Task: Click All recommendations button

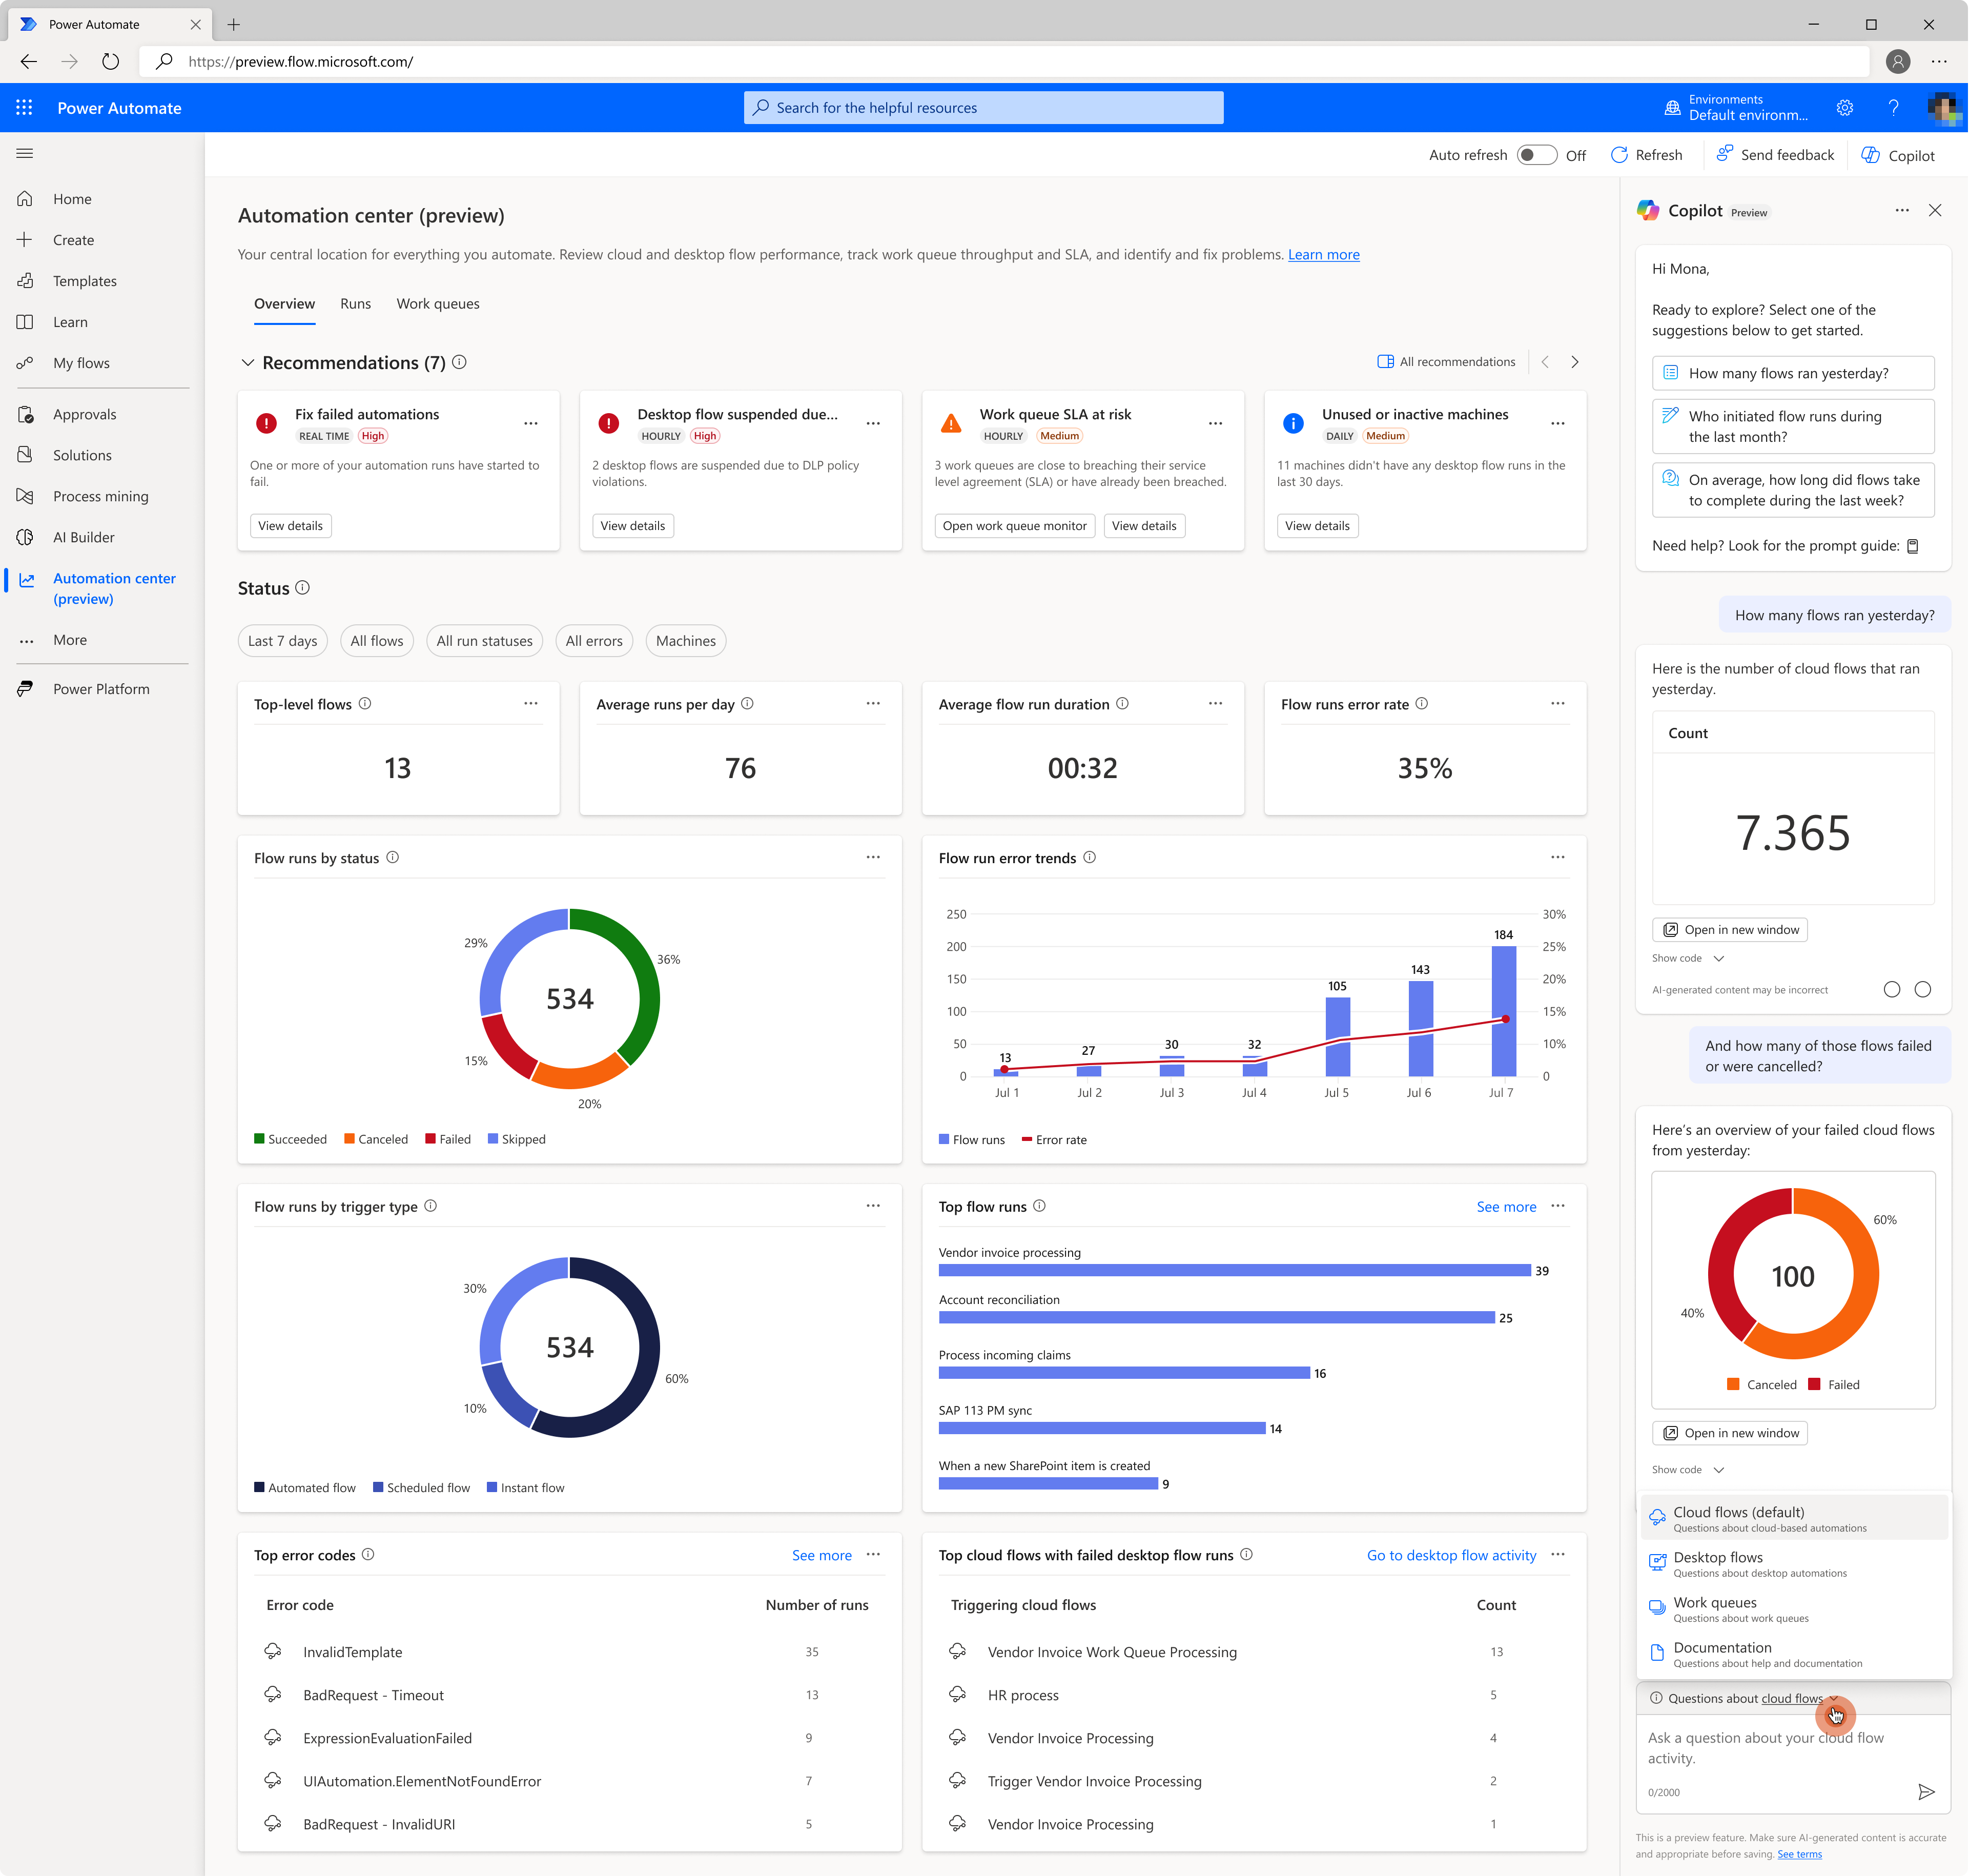Action: coord(1446,362)
